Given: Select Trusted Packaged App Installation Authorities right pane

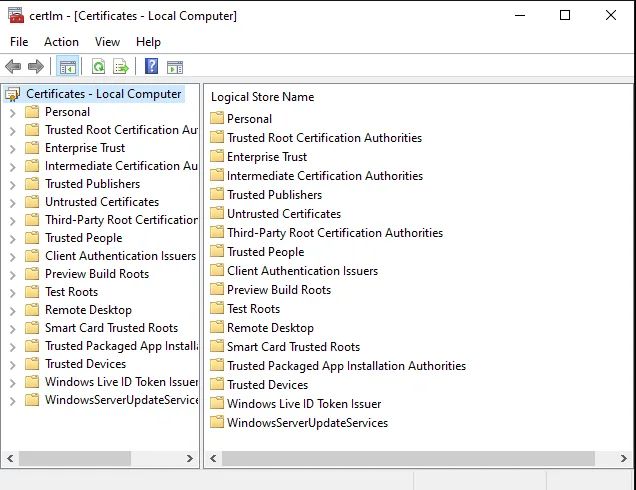Looking at the screenshot, I should click(x=346, y=366).
